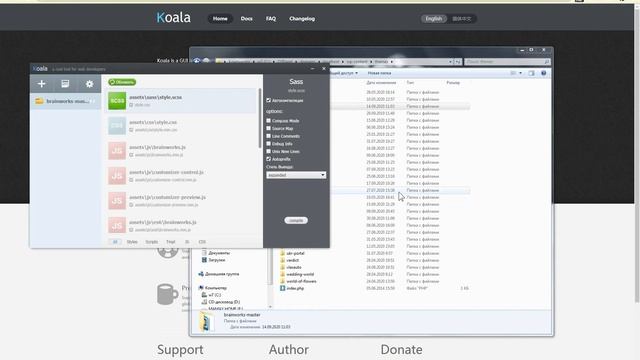
Task: Sort by Size column in Explorer
Action: tap(453, 82)
